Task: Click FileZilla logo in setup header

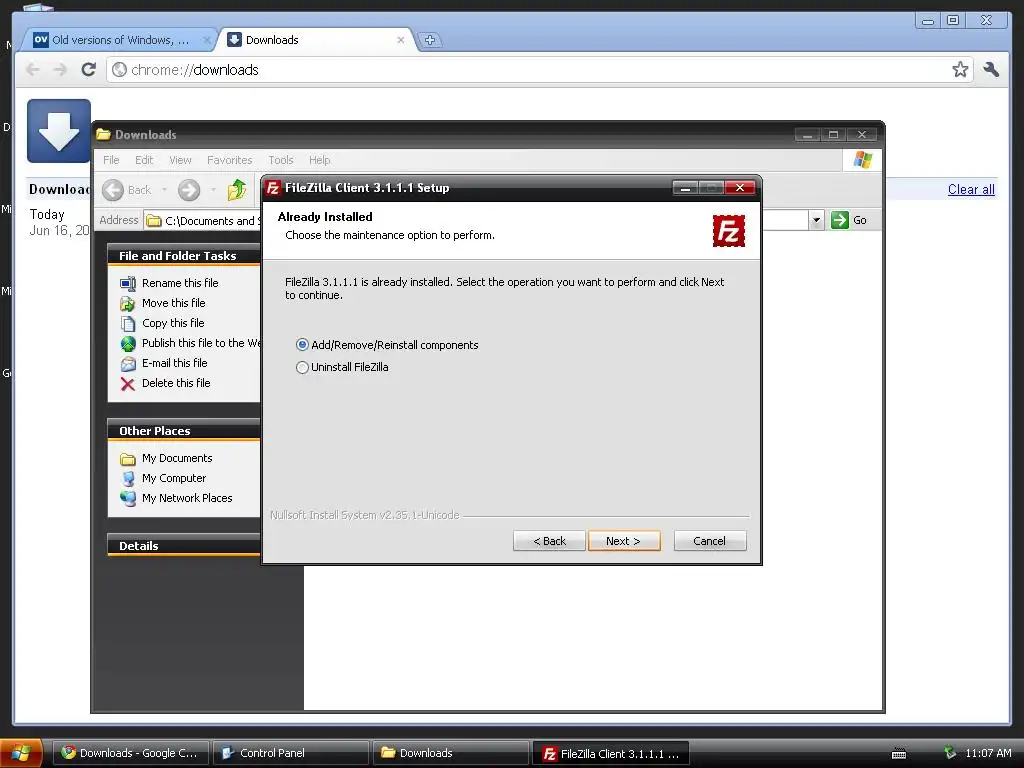Action: [x=729, y=231]
